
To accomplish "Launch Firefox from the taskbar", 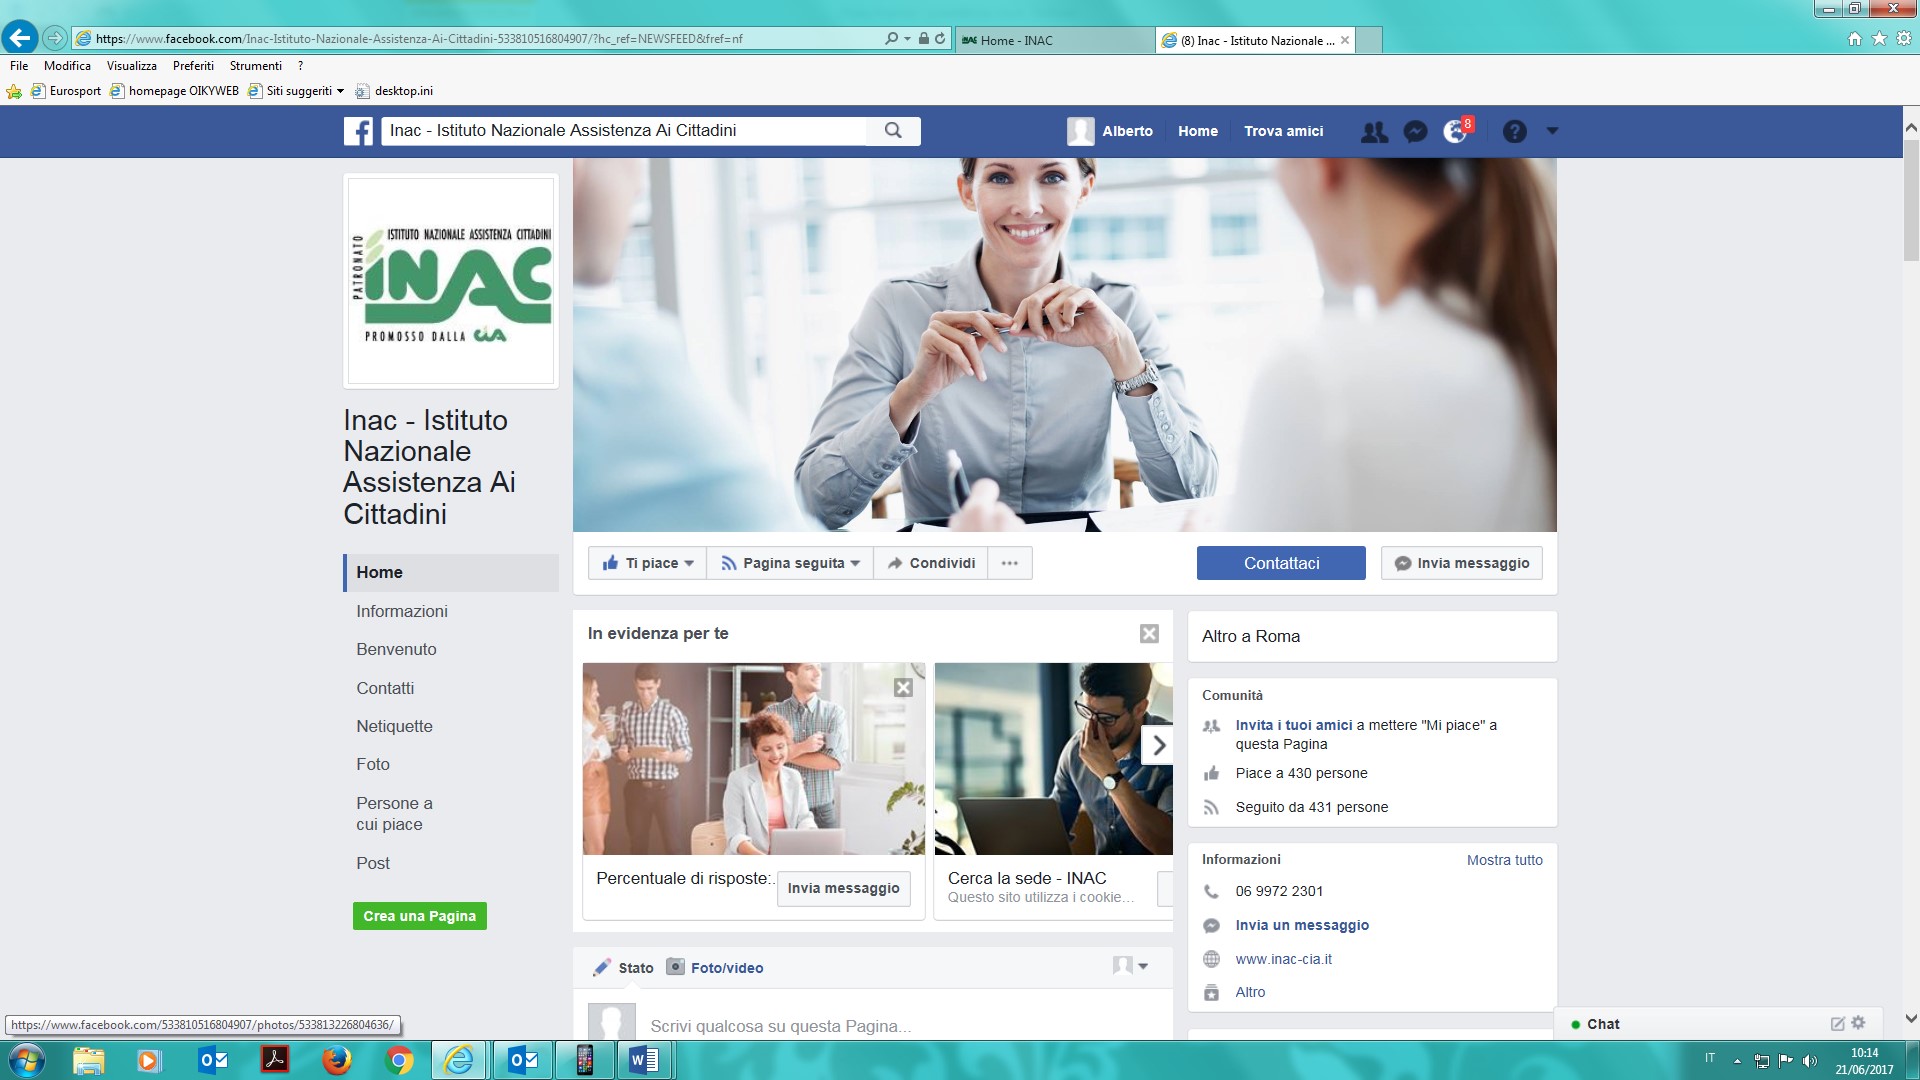I will click(x=337, y=1060).
